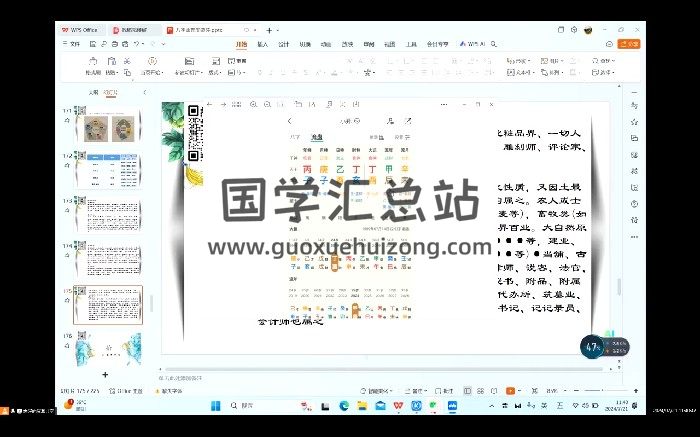
Task: Show hidden system tray icons chevron
Action: click(492, 406)
